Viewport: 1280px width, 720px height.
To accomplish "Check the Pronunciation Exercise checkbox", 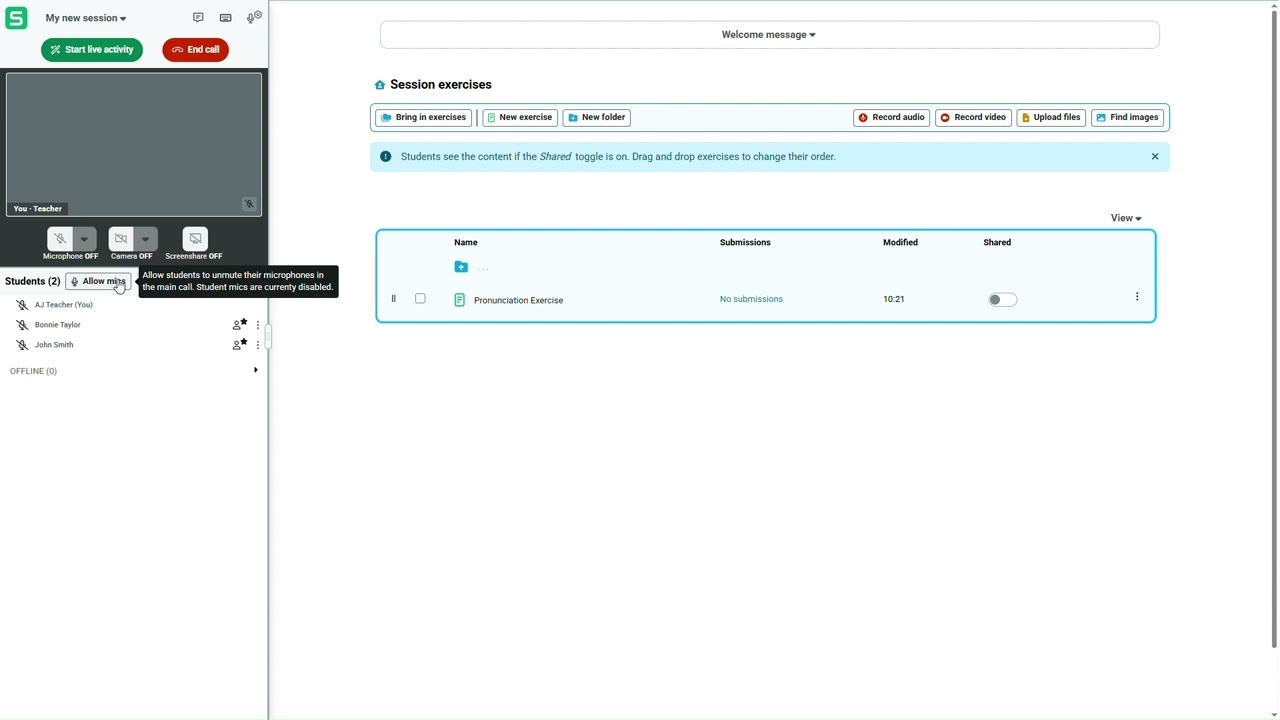I will pyautogui.click(x=421, y=299).
